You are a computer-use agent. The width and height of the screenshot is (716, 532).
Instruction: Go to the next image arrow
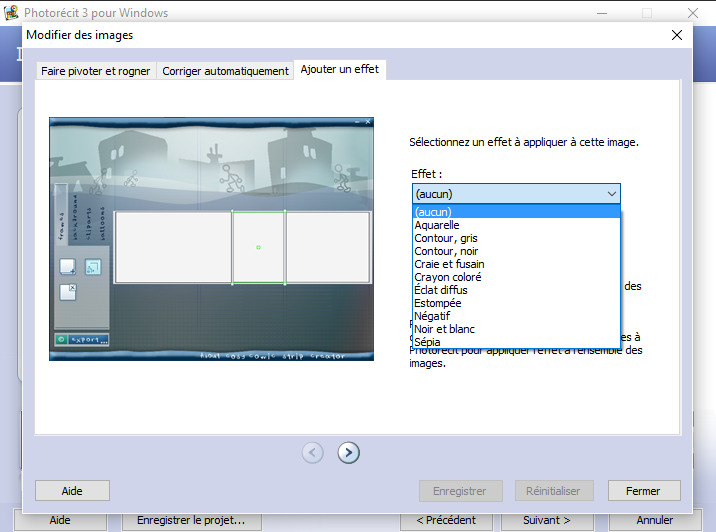pyautogui.click(x=348, y=453)
